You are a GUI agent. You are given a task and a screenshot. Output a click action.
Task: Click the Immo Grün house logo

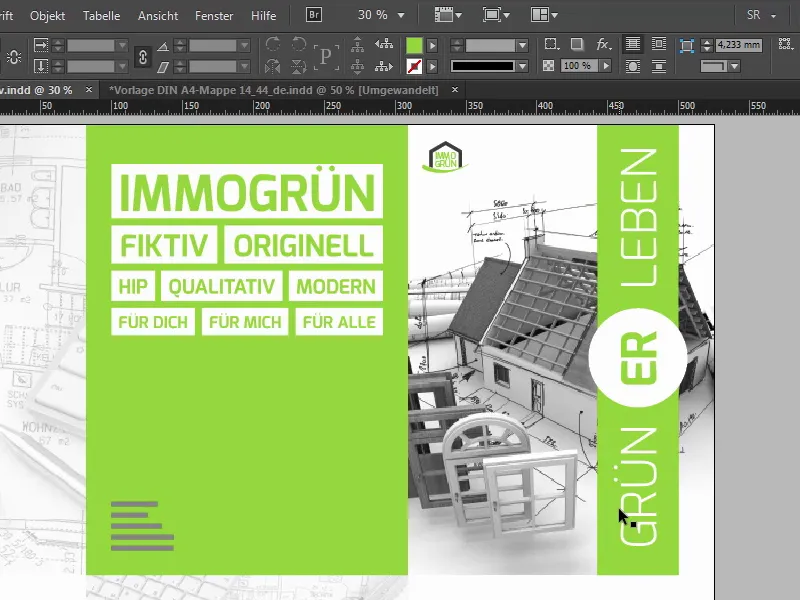(445, 157)
